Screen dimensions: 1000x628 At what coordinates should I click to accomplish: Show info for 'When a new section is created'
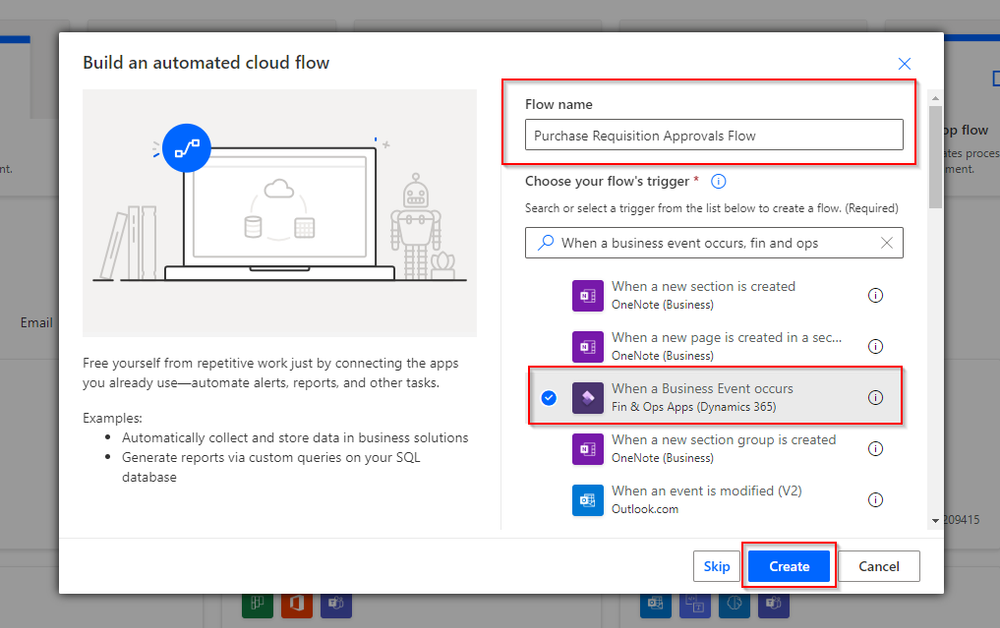[875, 295]
